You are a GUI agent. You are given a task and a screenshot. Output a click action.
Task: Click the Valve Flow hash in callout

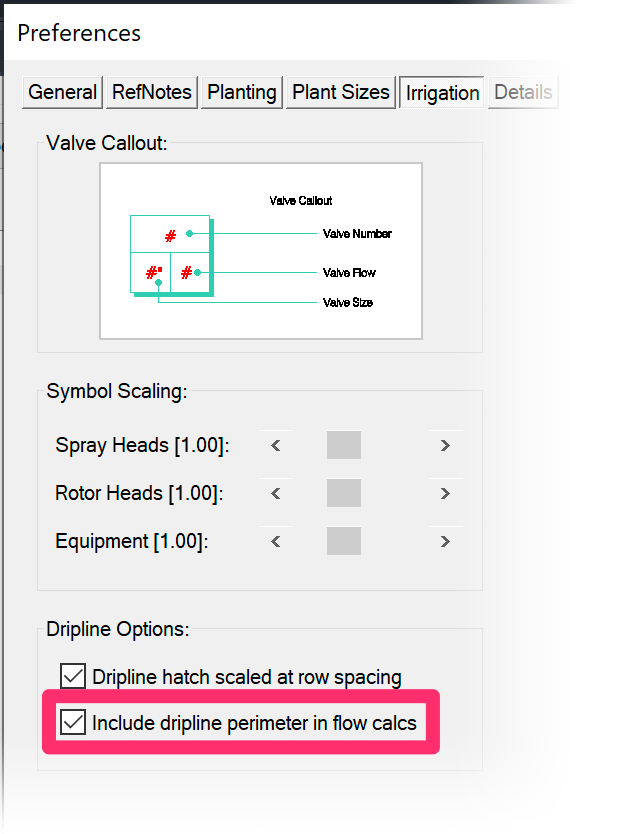[x=186, y=273]
